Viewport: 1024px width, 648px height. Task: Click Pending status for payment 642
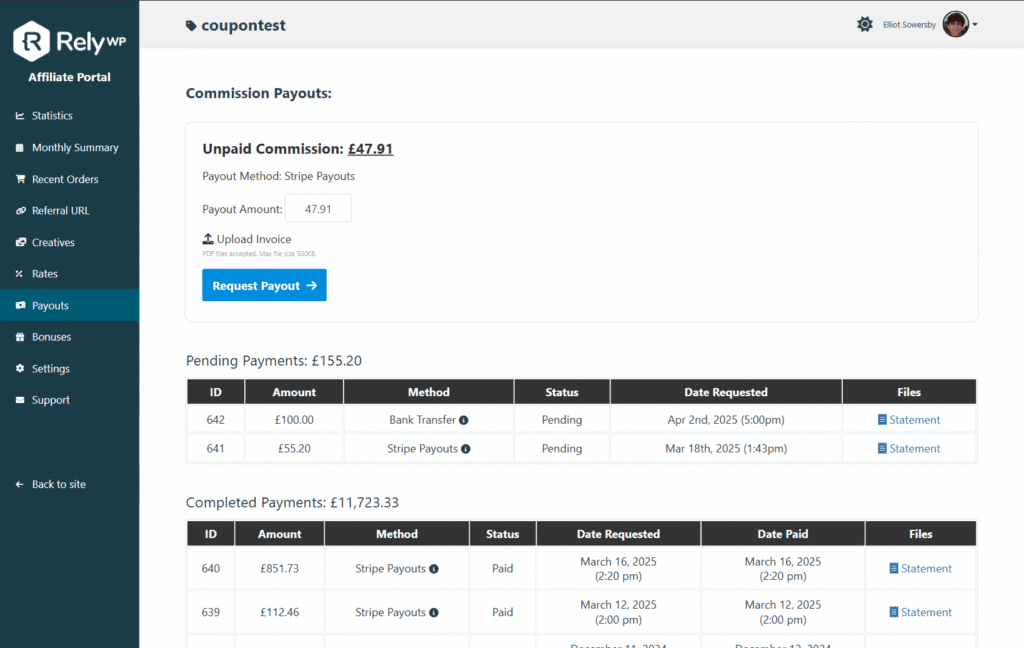562,420
